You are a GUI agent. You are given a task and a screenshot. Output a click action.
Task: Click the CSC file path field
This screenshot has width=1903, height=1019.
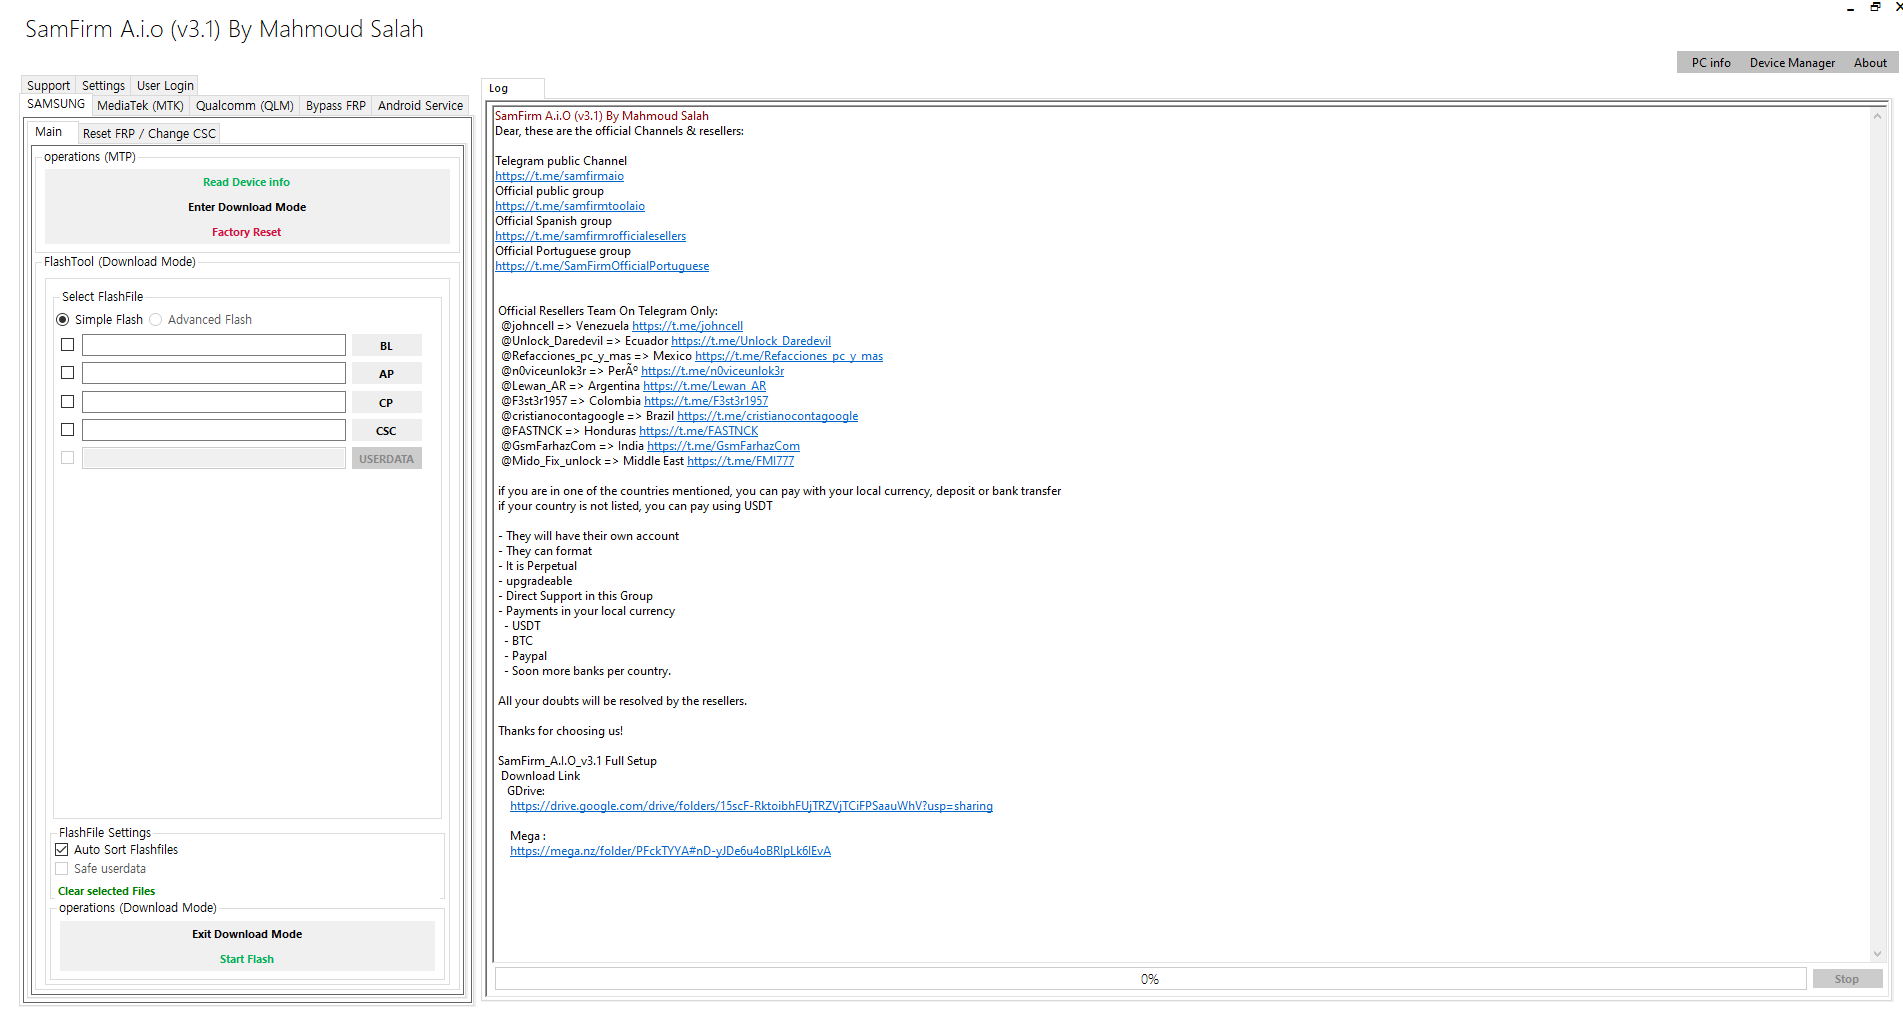(214, 430)
